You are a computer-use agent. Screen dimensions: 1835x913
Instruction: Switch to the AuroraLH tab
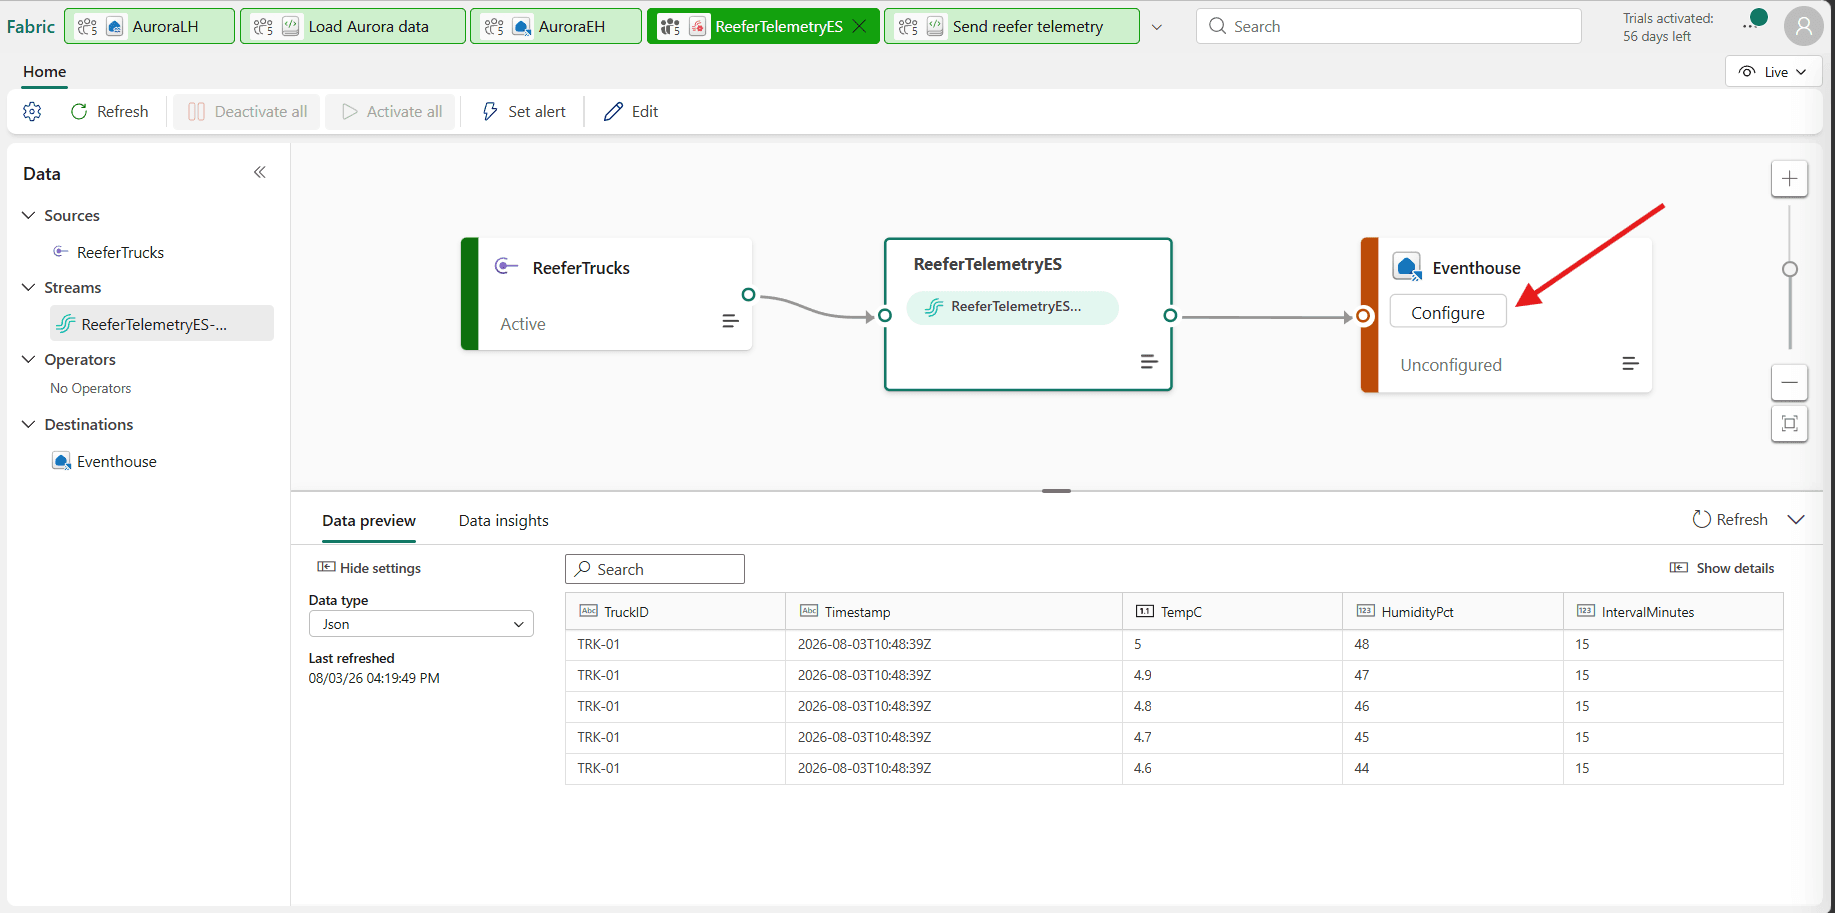pos(150,26)
